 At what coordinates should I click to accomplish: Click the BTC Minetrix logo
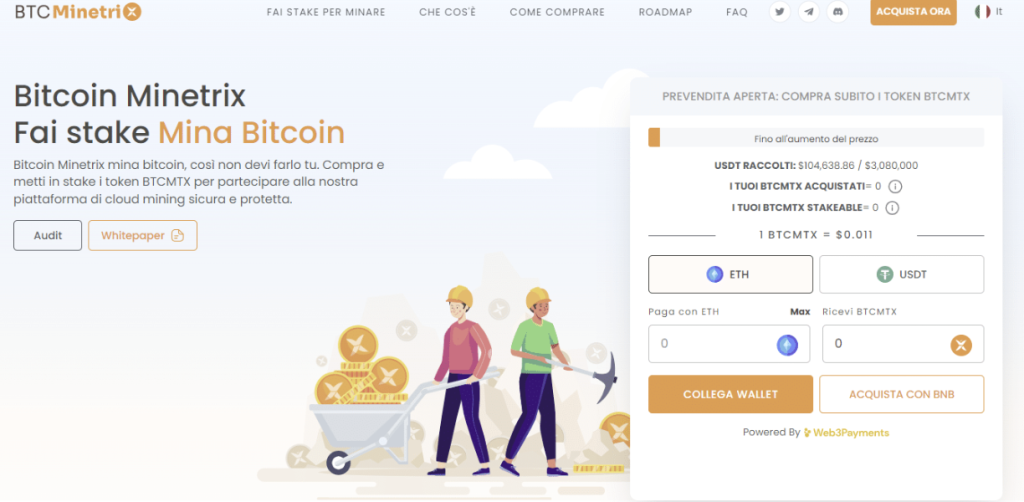click(78, 12)
